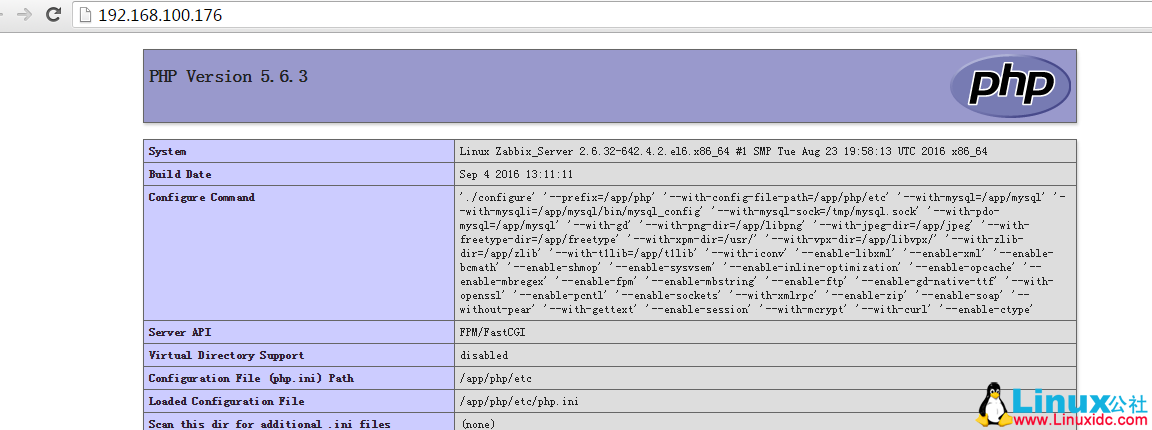1152x430 pixels.
Task: Click the 'Server API' row label
Action: point(179,332)
